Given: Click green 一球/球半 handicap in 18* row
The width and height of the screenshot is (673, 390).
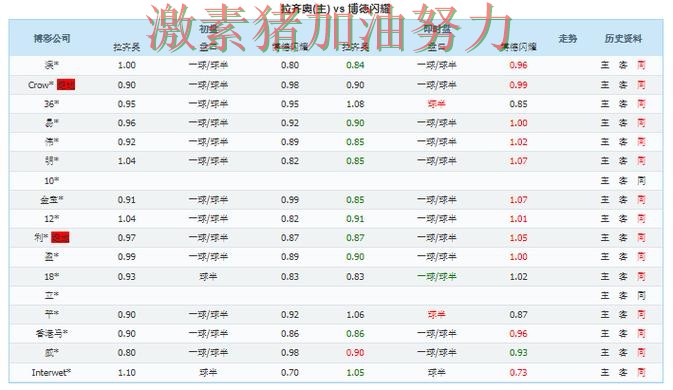Looking at the screenshot, I should (437, 276).
